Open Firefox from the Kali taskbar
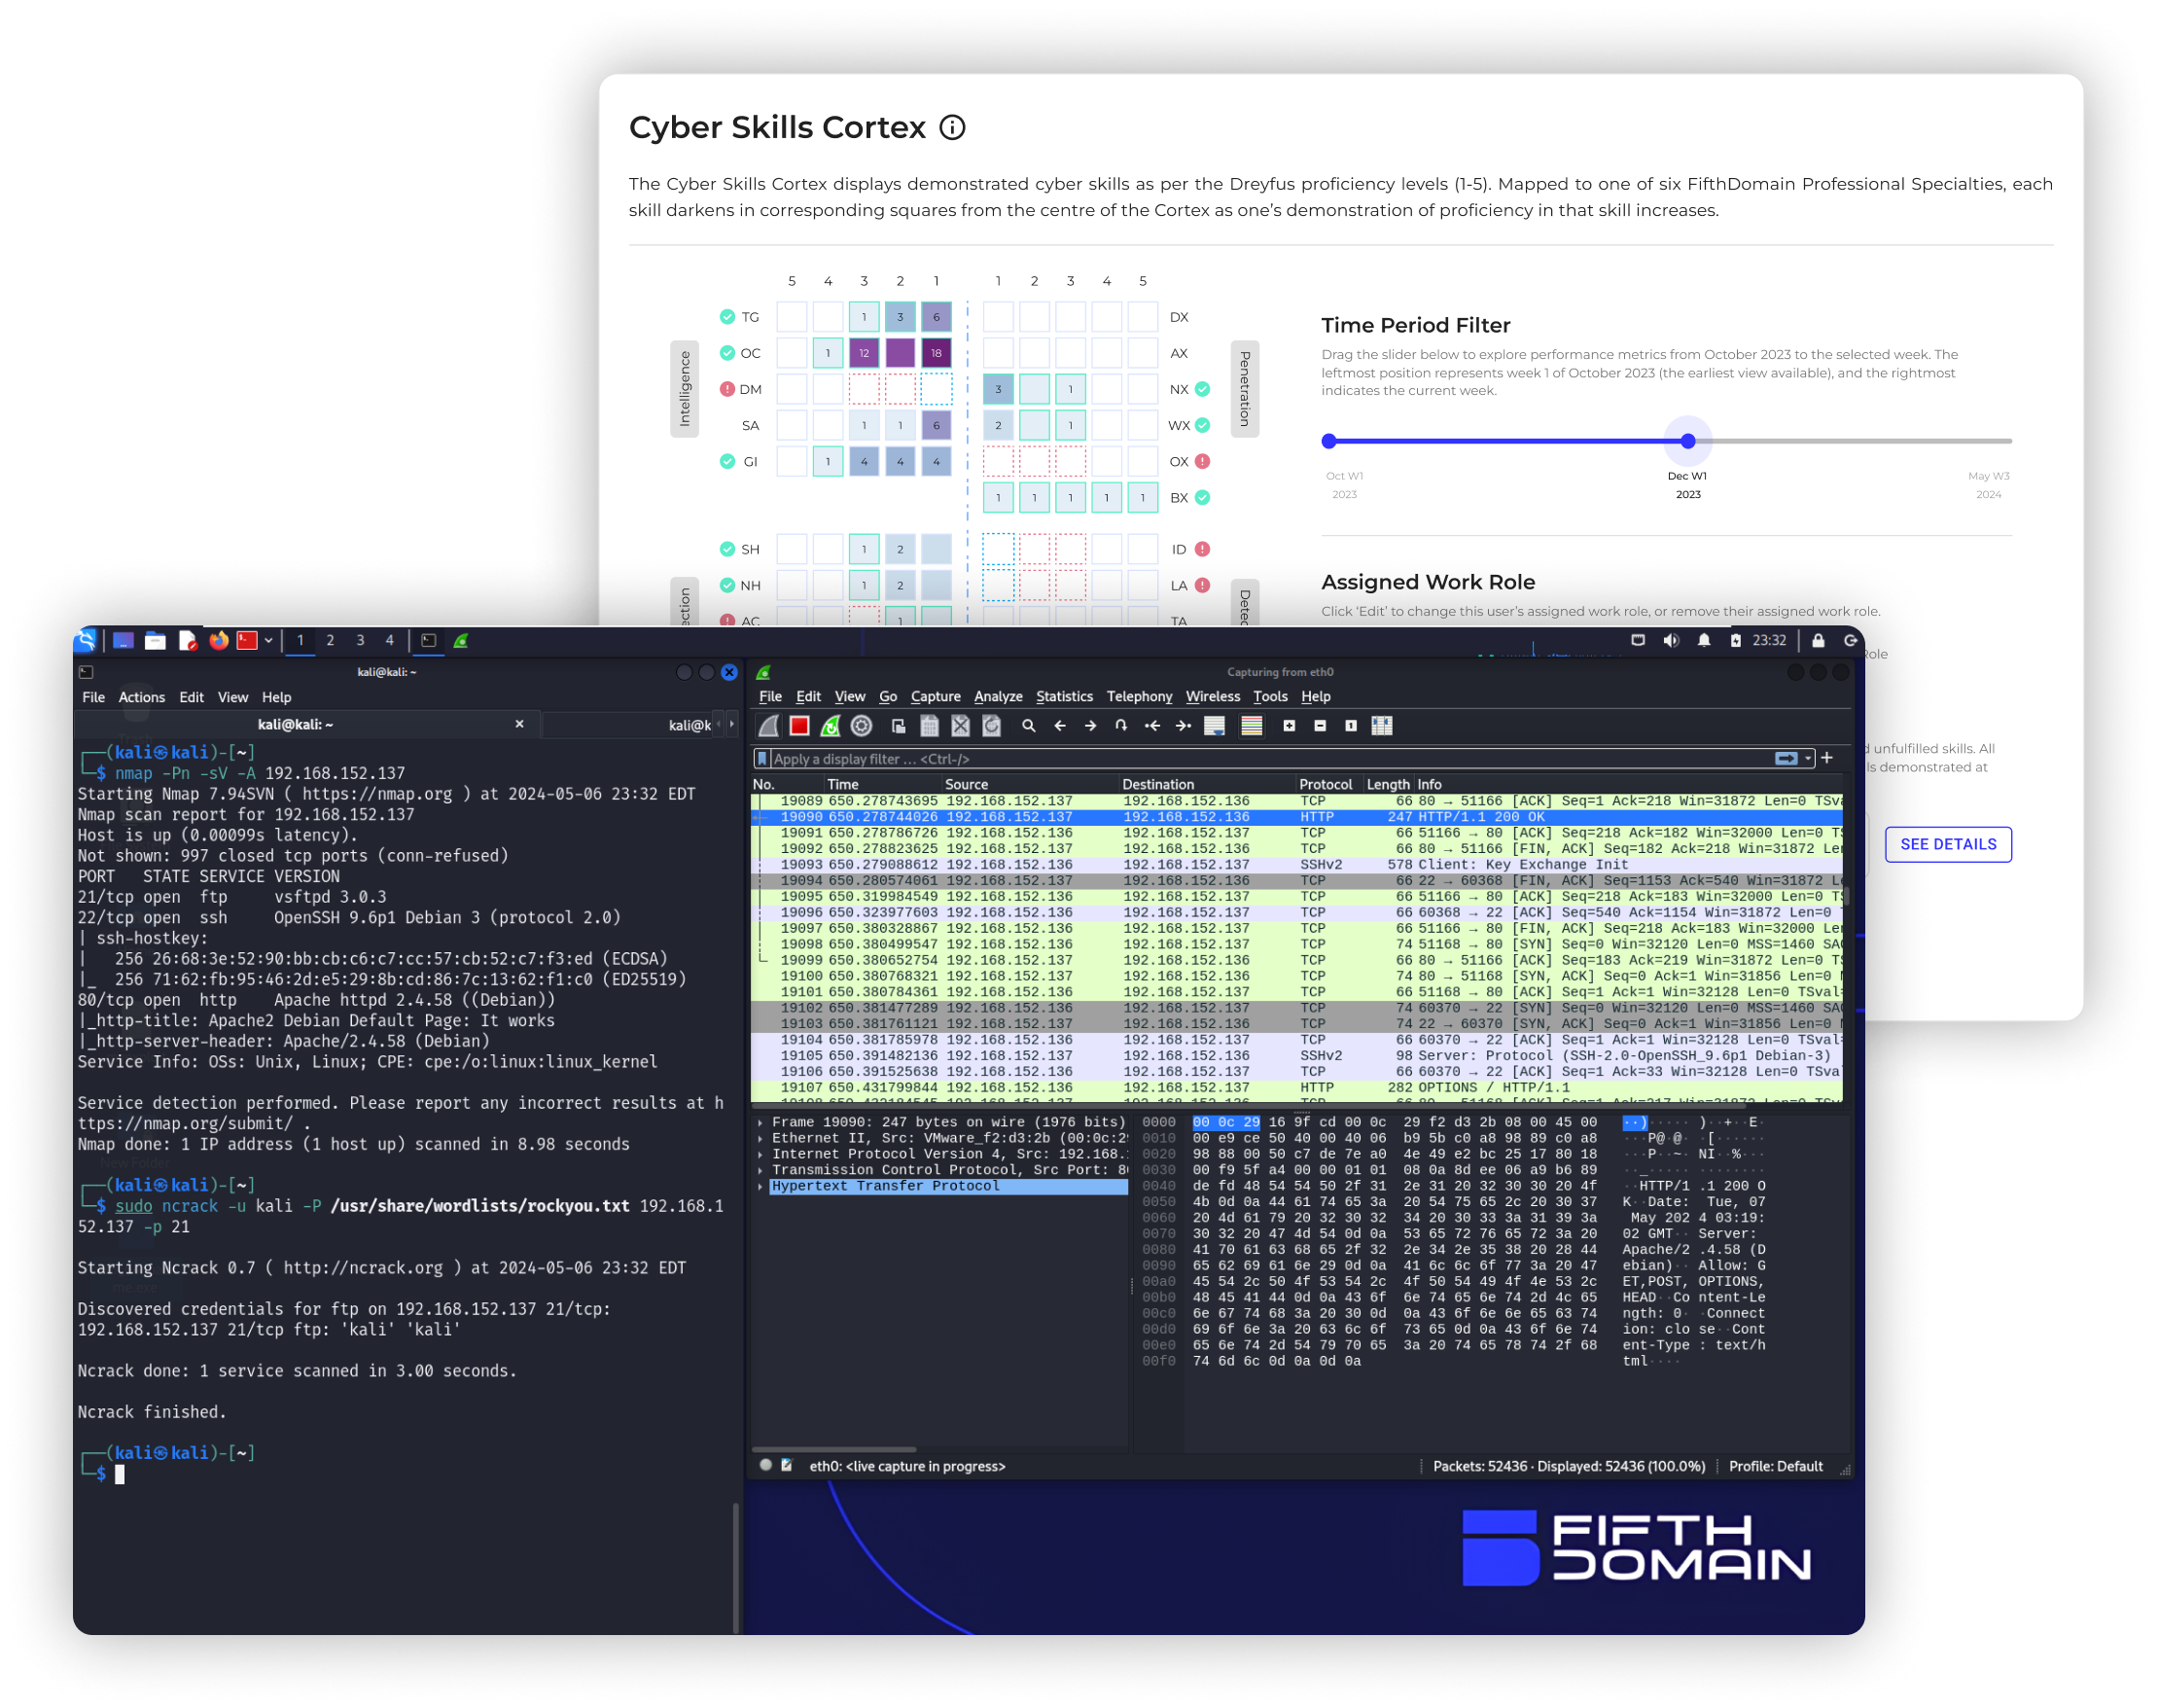The height and width of the screenshot is (1708, 2158). [218, 640]
